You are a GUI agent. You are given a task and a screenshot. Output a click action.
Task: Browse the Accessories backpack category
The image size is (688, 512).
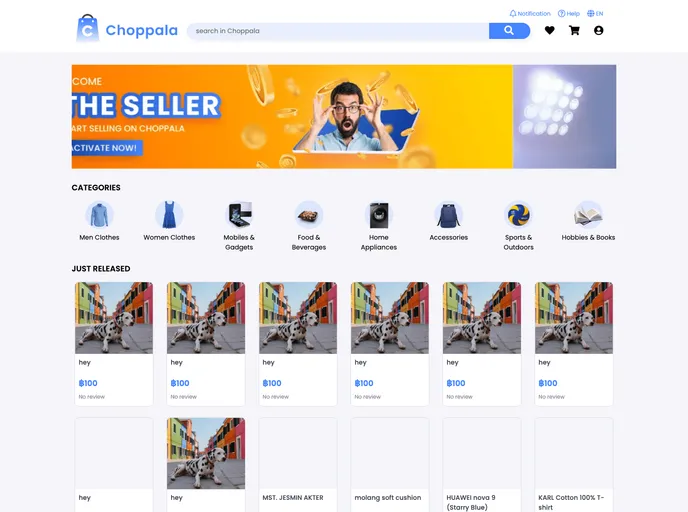[x=448, y=221]
